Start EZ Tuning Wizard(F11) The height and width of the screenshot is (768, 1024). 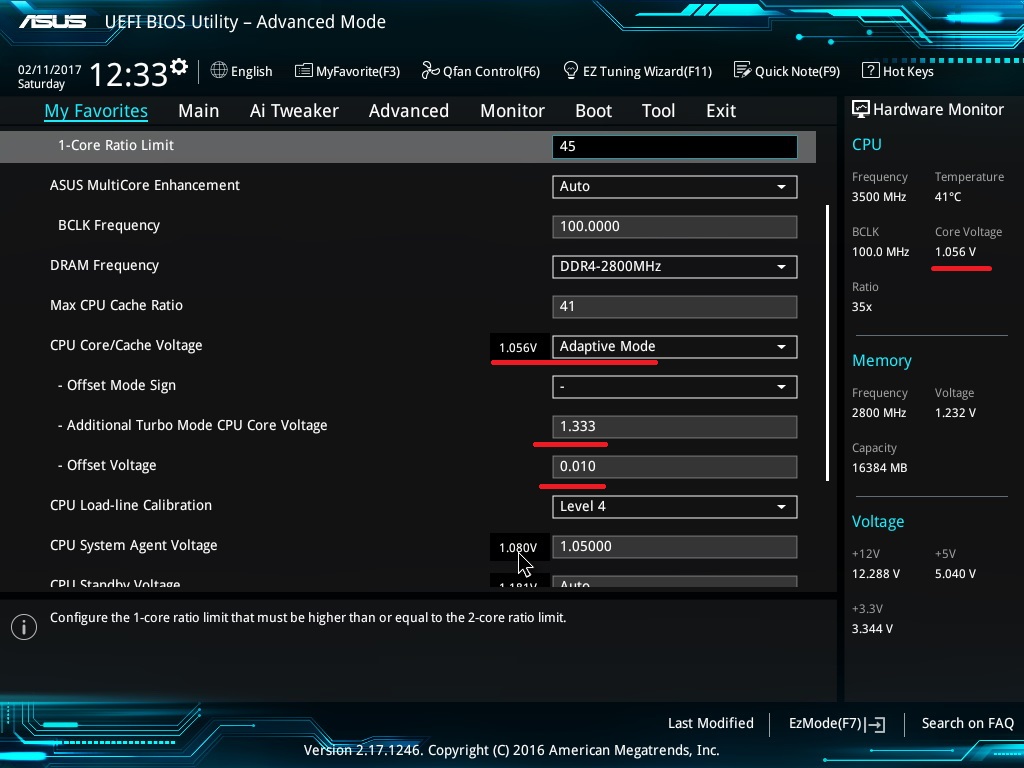point(647,71)
